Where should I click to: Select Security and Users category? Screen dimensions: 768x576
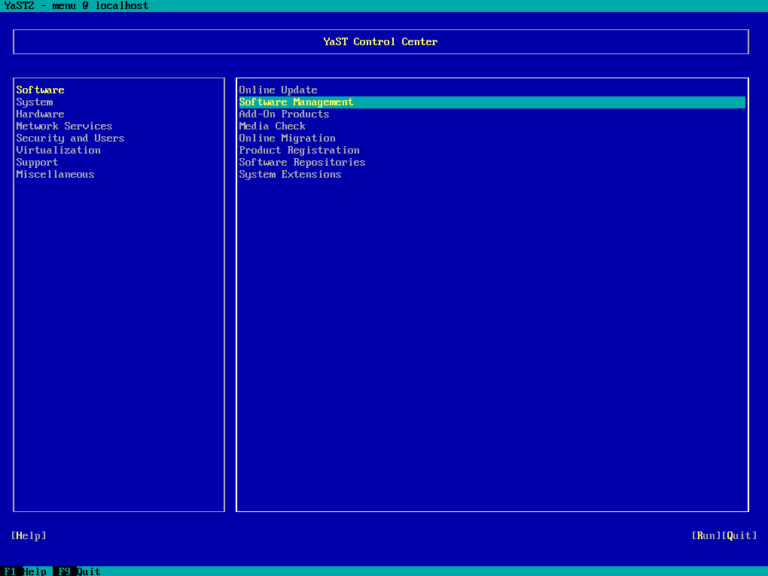70,138
